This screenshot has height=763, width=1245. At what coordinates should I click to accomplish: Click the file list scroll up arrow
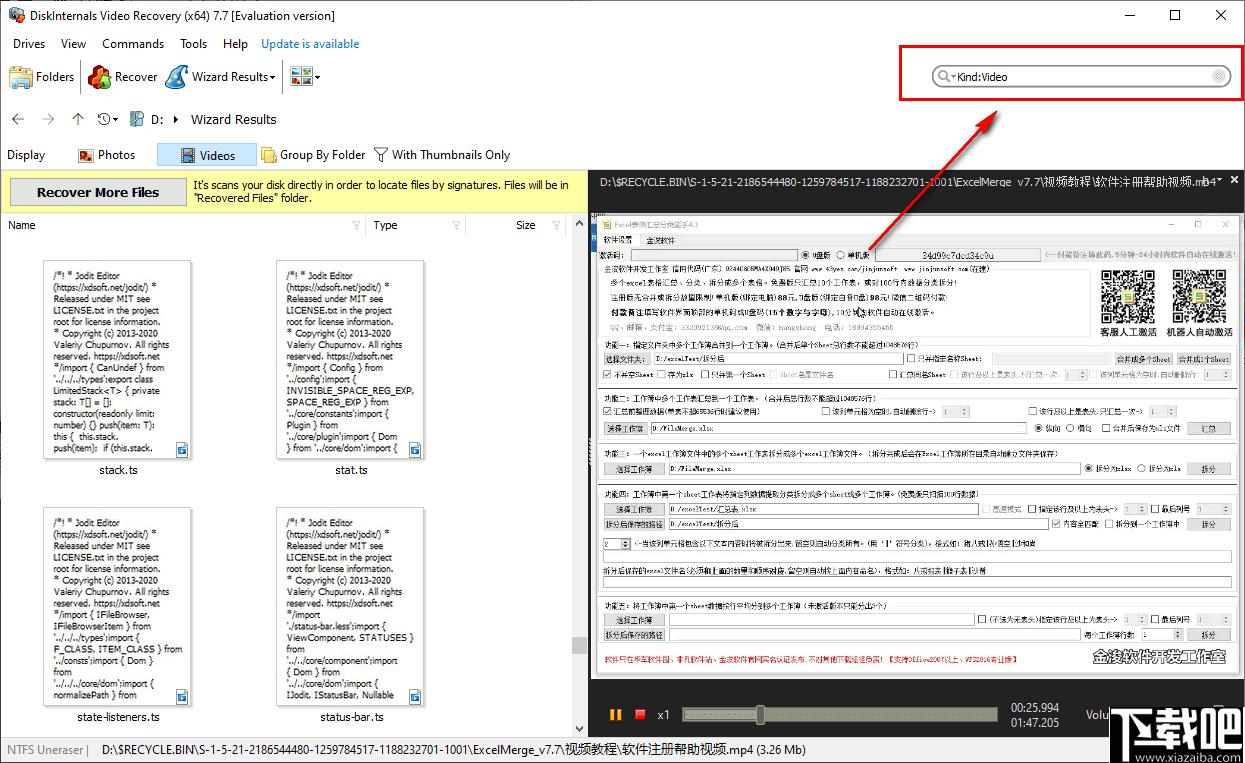click(579, 224)
